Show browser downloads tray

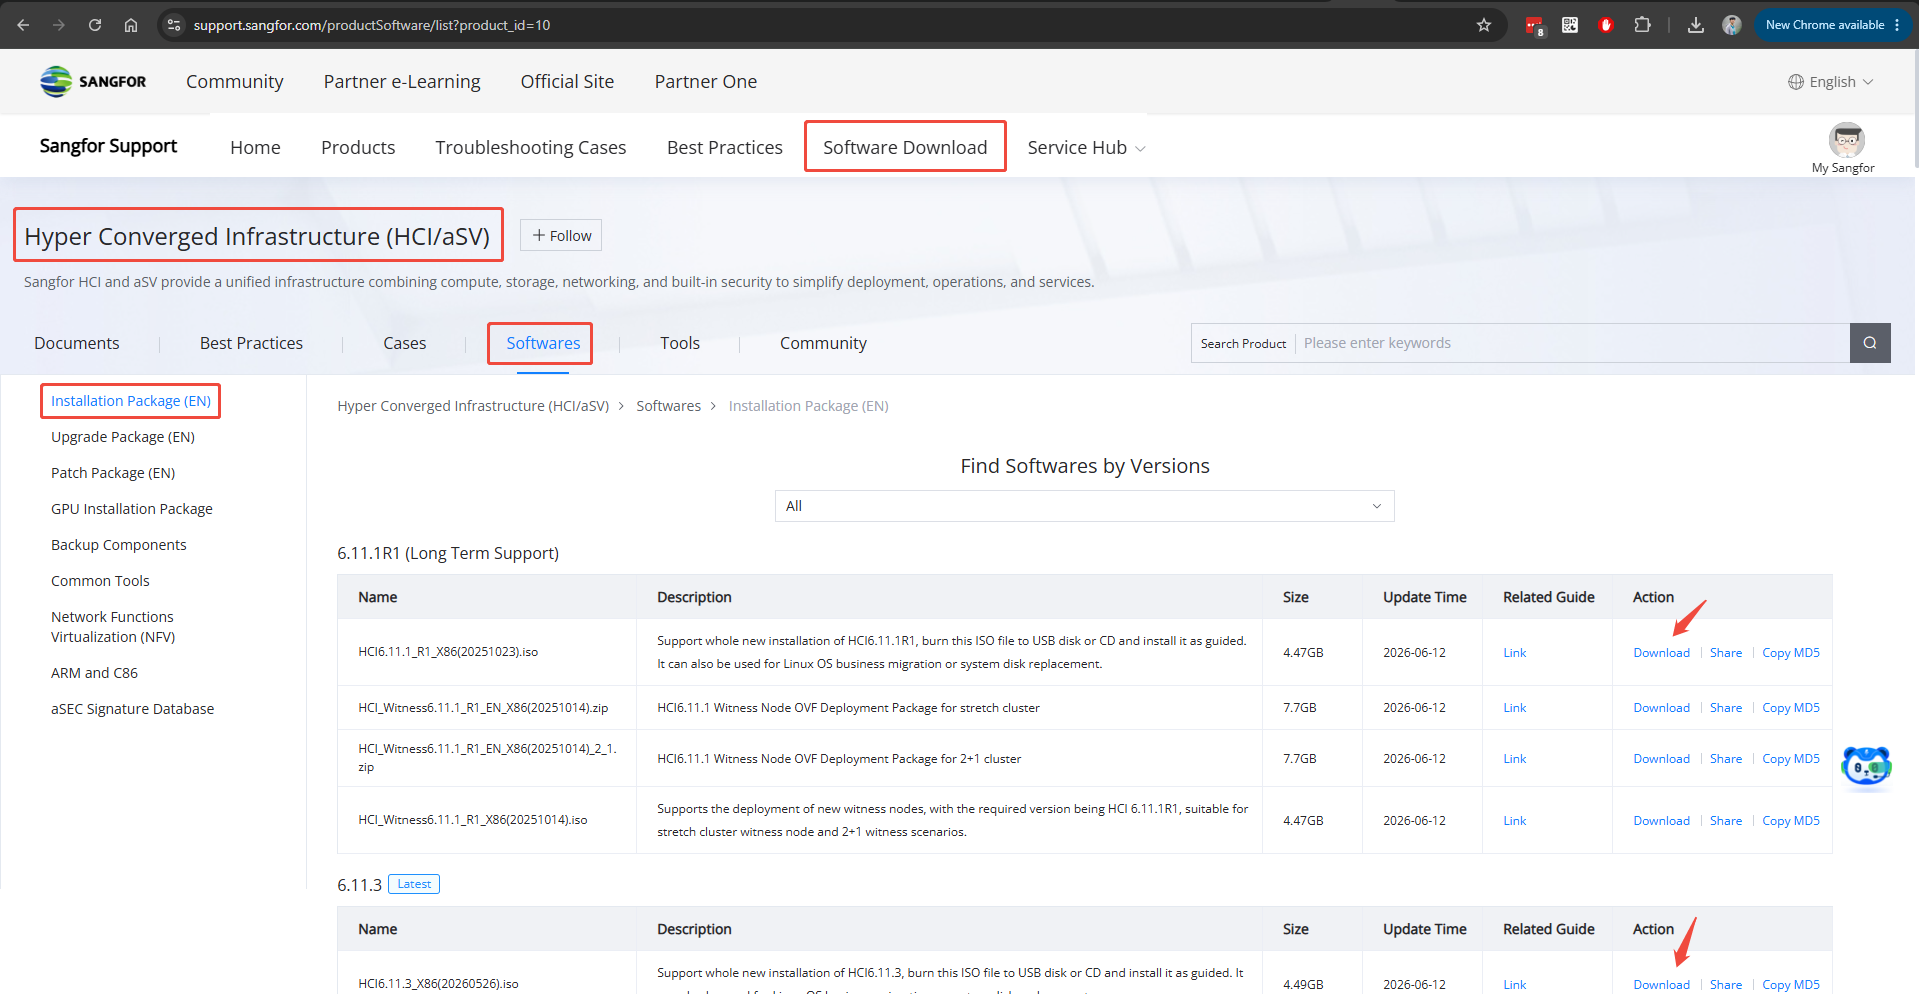pyautogui.click(x=1696, y=25)
